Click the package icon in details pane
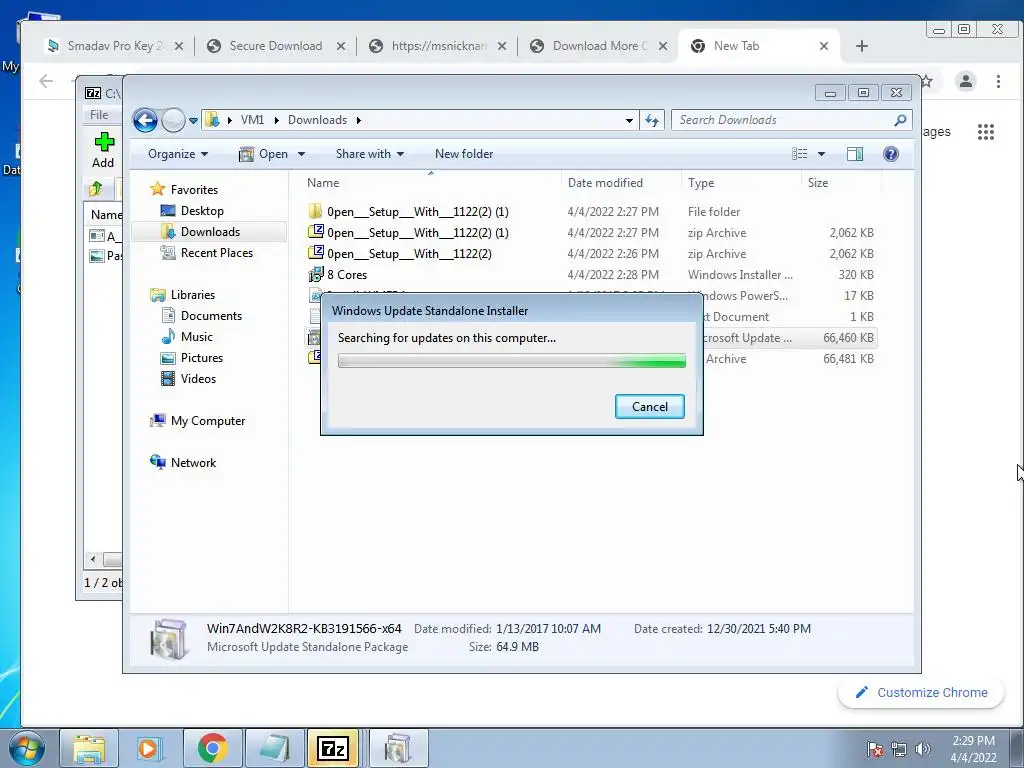Viewport: 1024px width, 768px height. 168,640
